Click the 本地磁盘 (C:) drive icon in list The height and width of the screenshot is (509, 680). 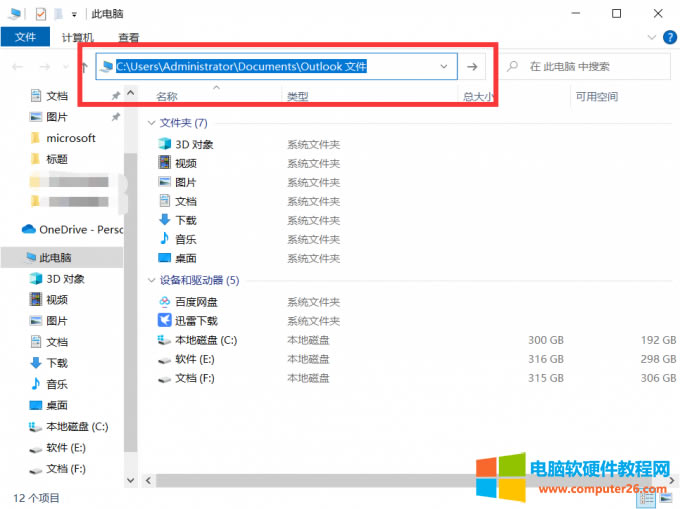(x=164, y=340)
